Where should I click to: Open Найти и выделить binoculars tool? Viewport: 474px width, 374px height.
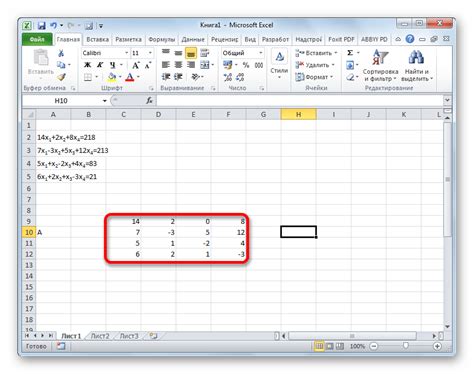[416, 66]
